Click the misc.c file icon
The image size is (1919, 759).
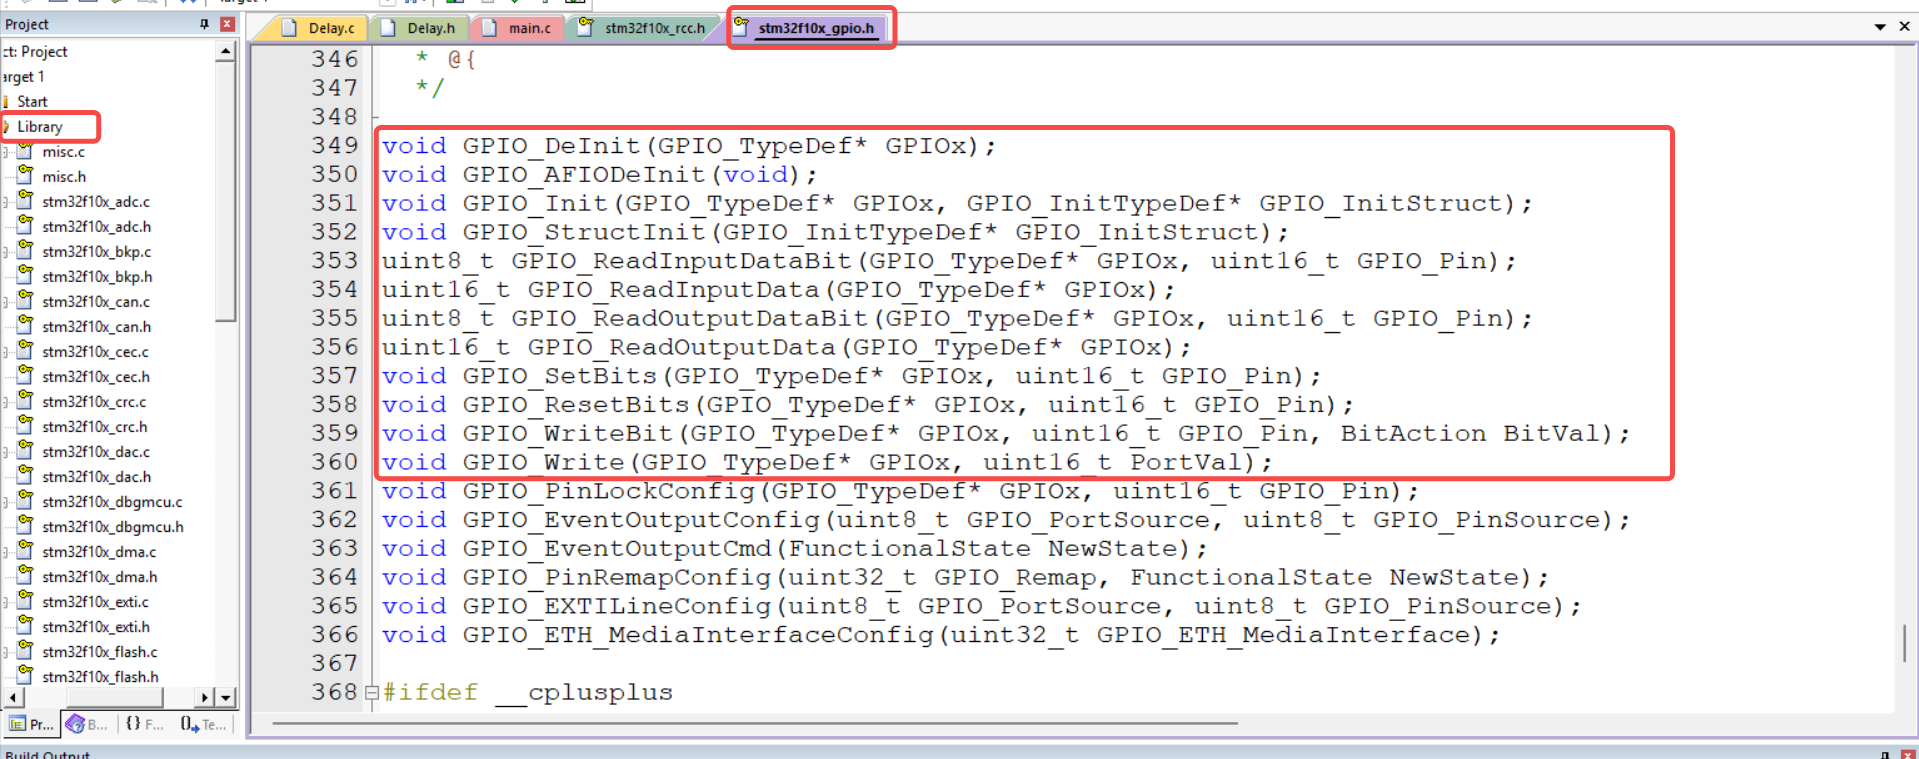(26, 151)
